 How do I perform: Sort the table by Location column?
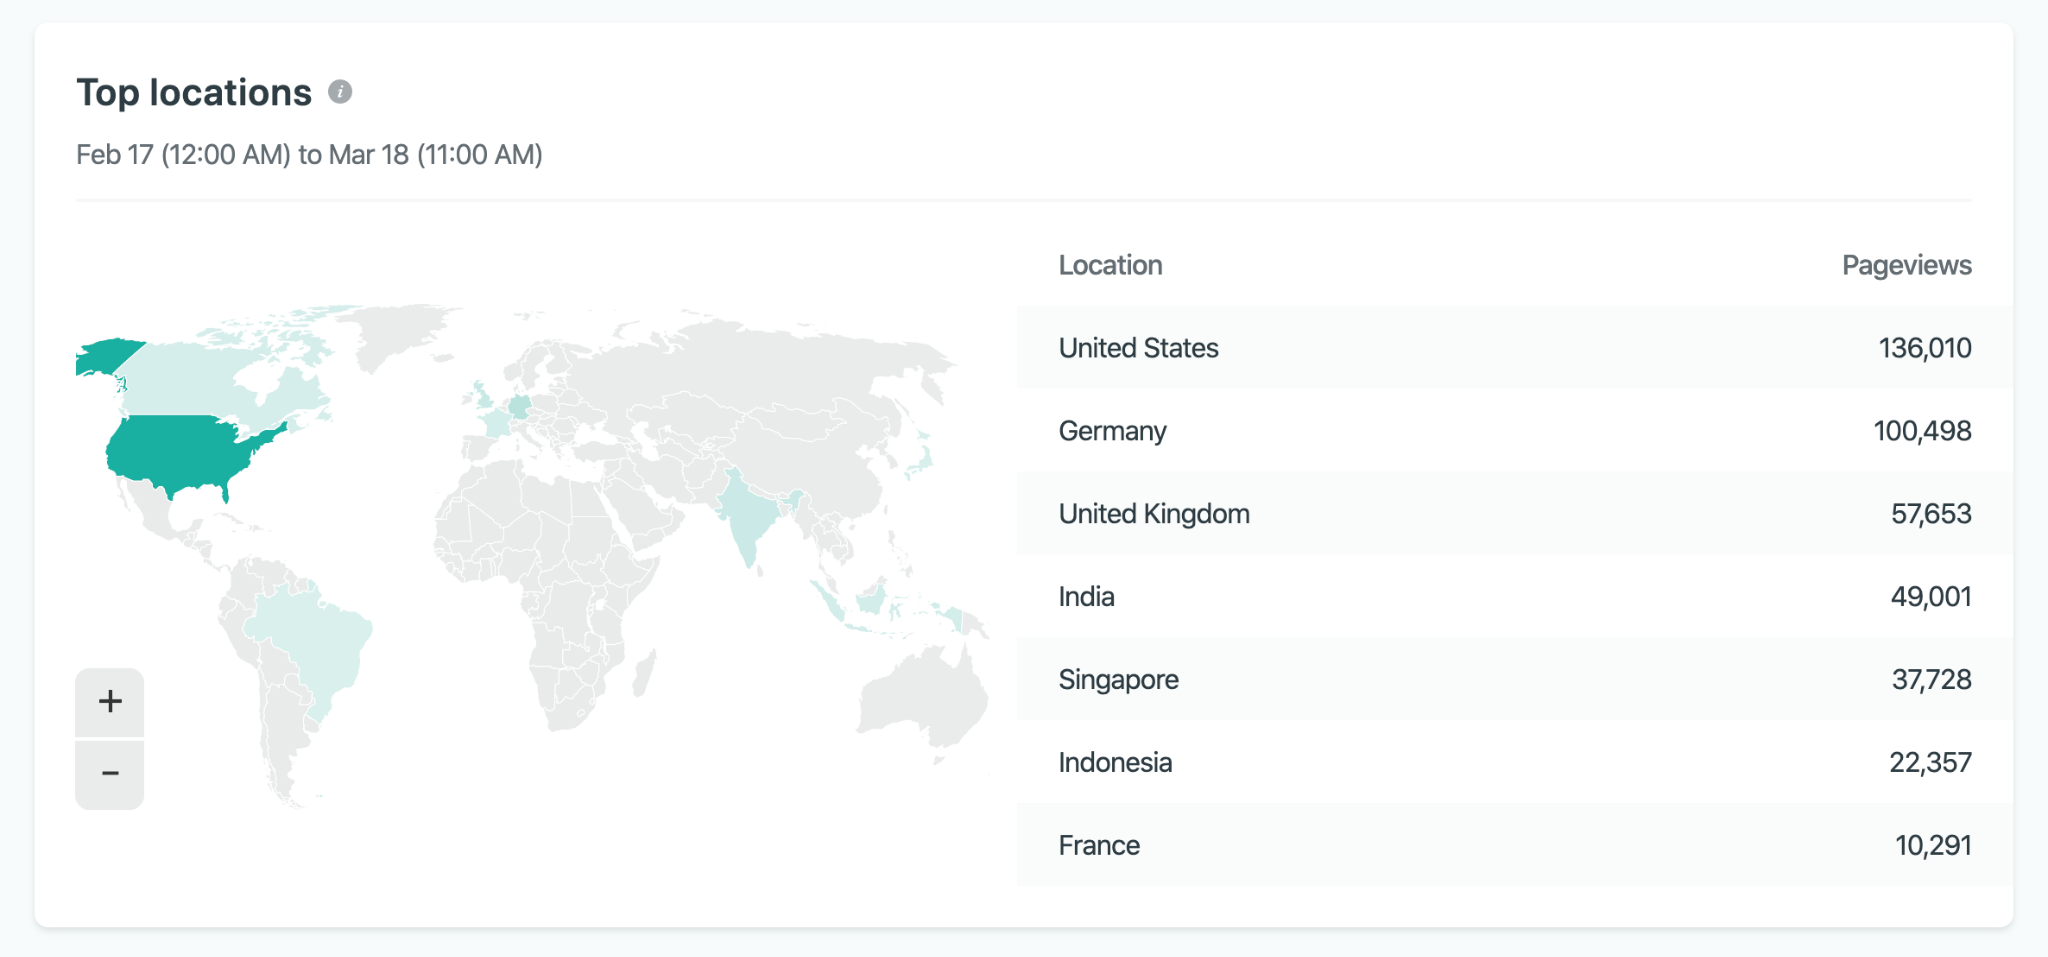(1110, 265)
